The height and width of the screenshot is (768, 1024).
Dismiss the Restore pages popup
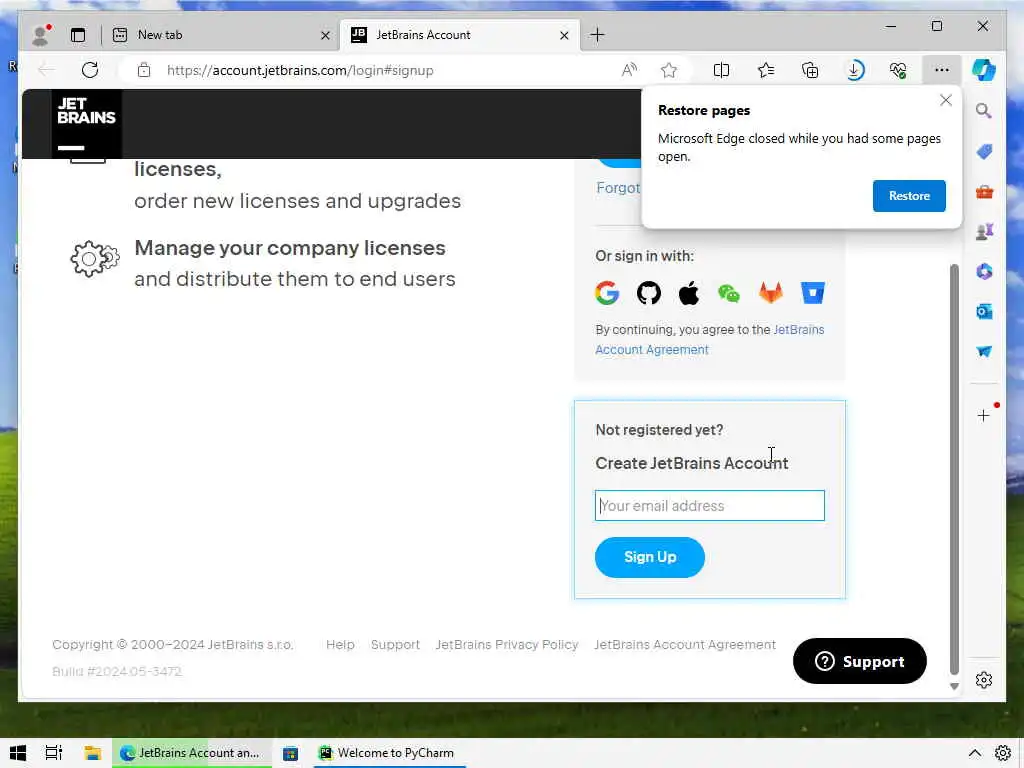pos(946,100)
